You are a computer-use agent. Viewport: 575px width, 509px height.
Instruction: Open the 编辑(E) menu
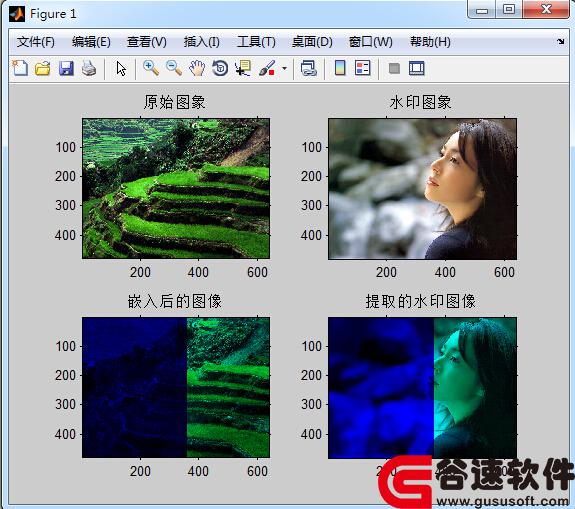tap(91, 42)
